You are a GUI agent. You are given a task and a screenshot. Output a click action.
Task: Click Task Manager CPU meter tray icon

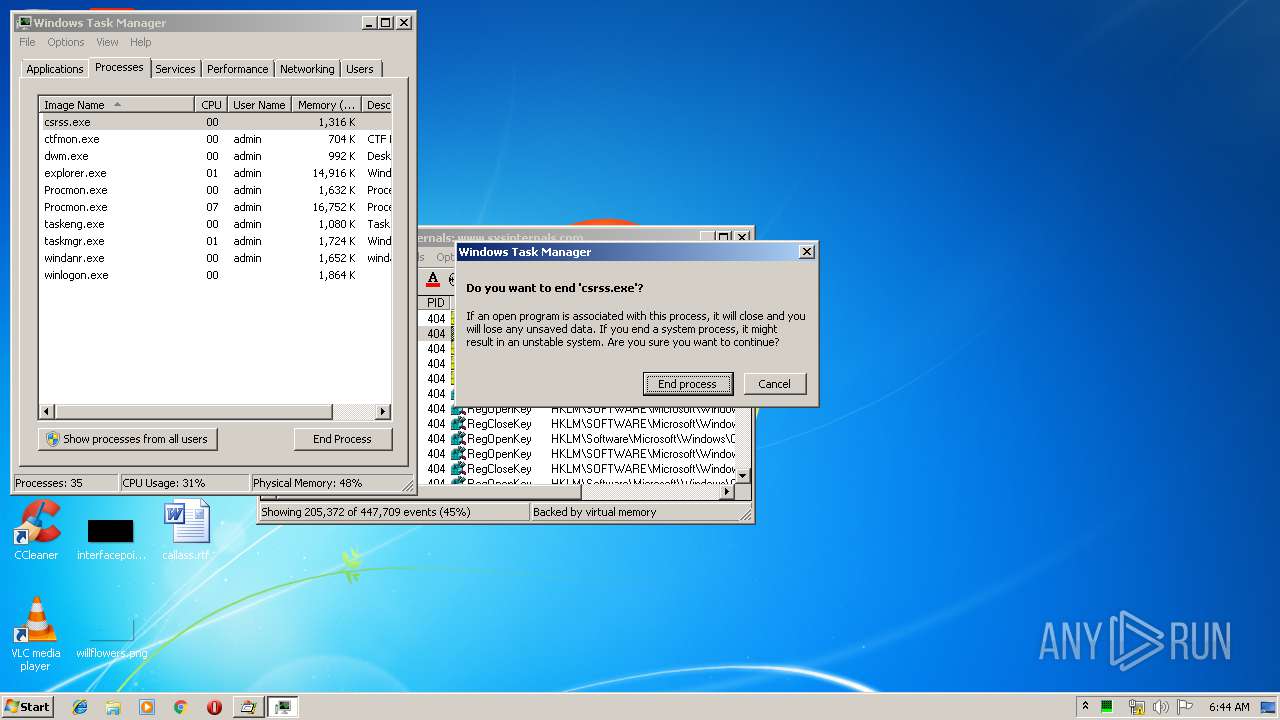(1107, 707)
